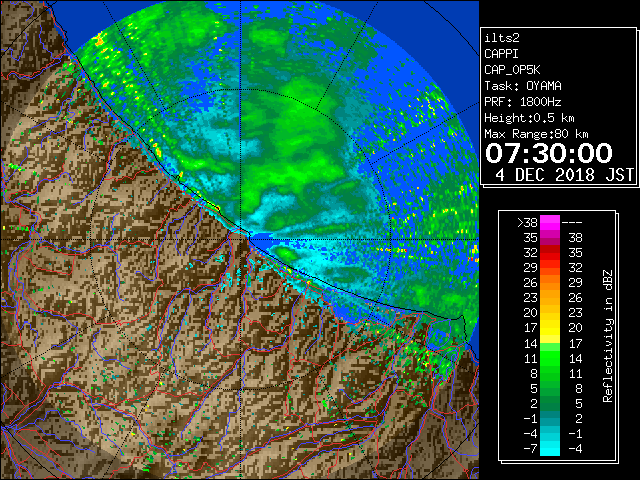Click the red 32–35 dBZ legend swatch
This screenshot has width=640, height=480.
[x=550, y=253]
